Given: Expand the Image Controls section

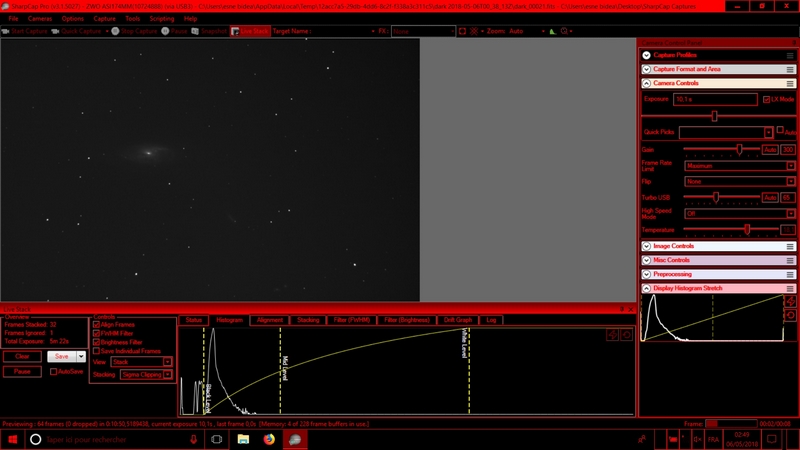Looking at the screenshot, I should (646, 246).
